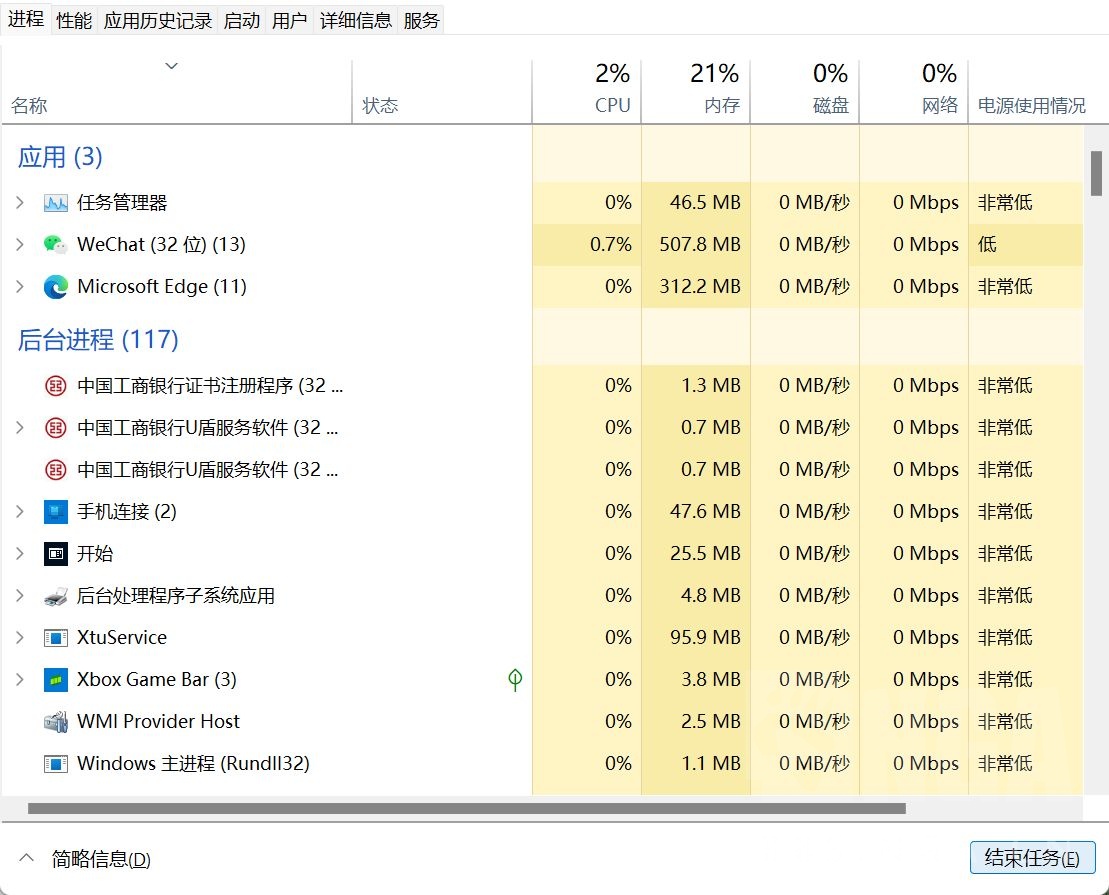Sort processes by 磁盘 column header

[x=805, y=92]
